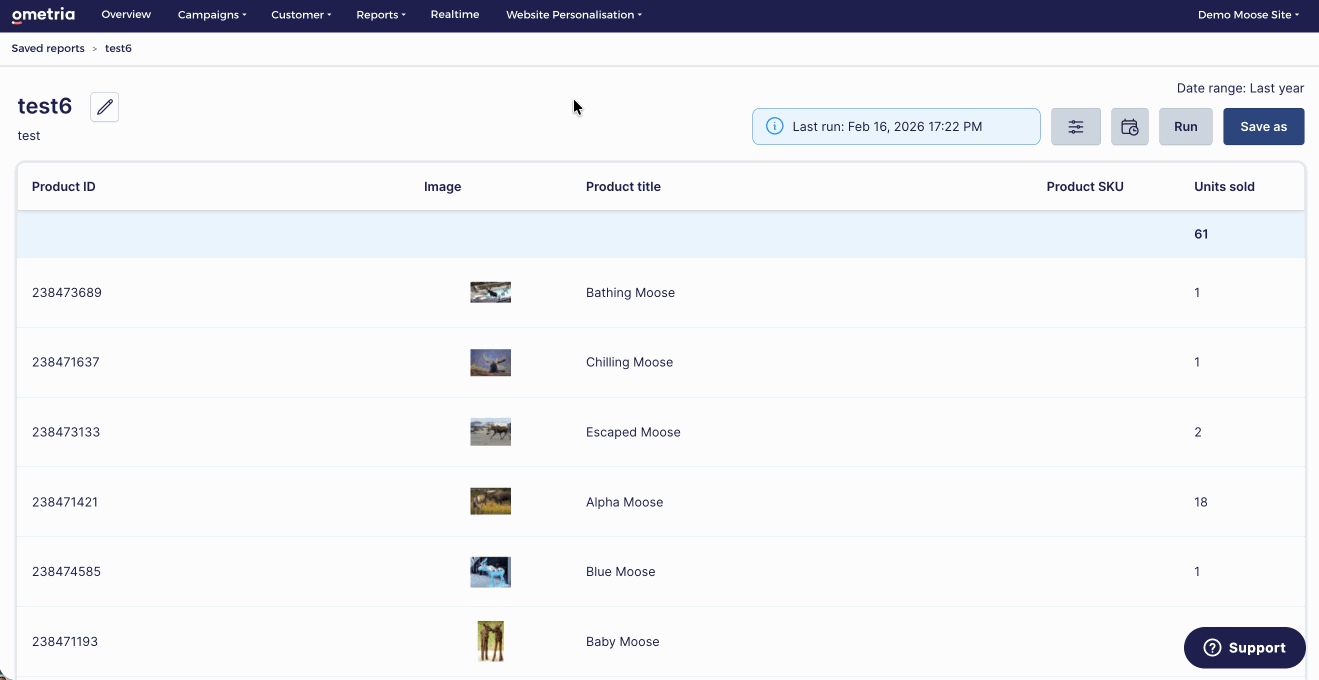The height and width of the screenshot is (680, 1319).
Task: Select product ID 238473689
Action: click(x=67, y=293)
